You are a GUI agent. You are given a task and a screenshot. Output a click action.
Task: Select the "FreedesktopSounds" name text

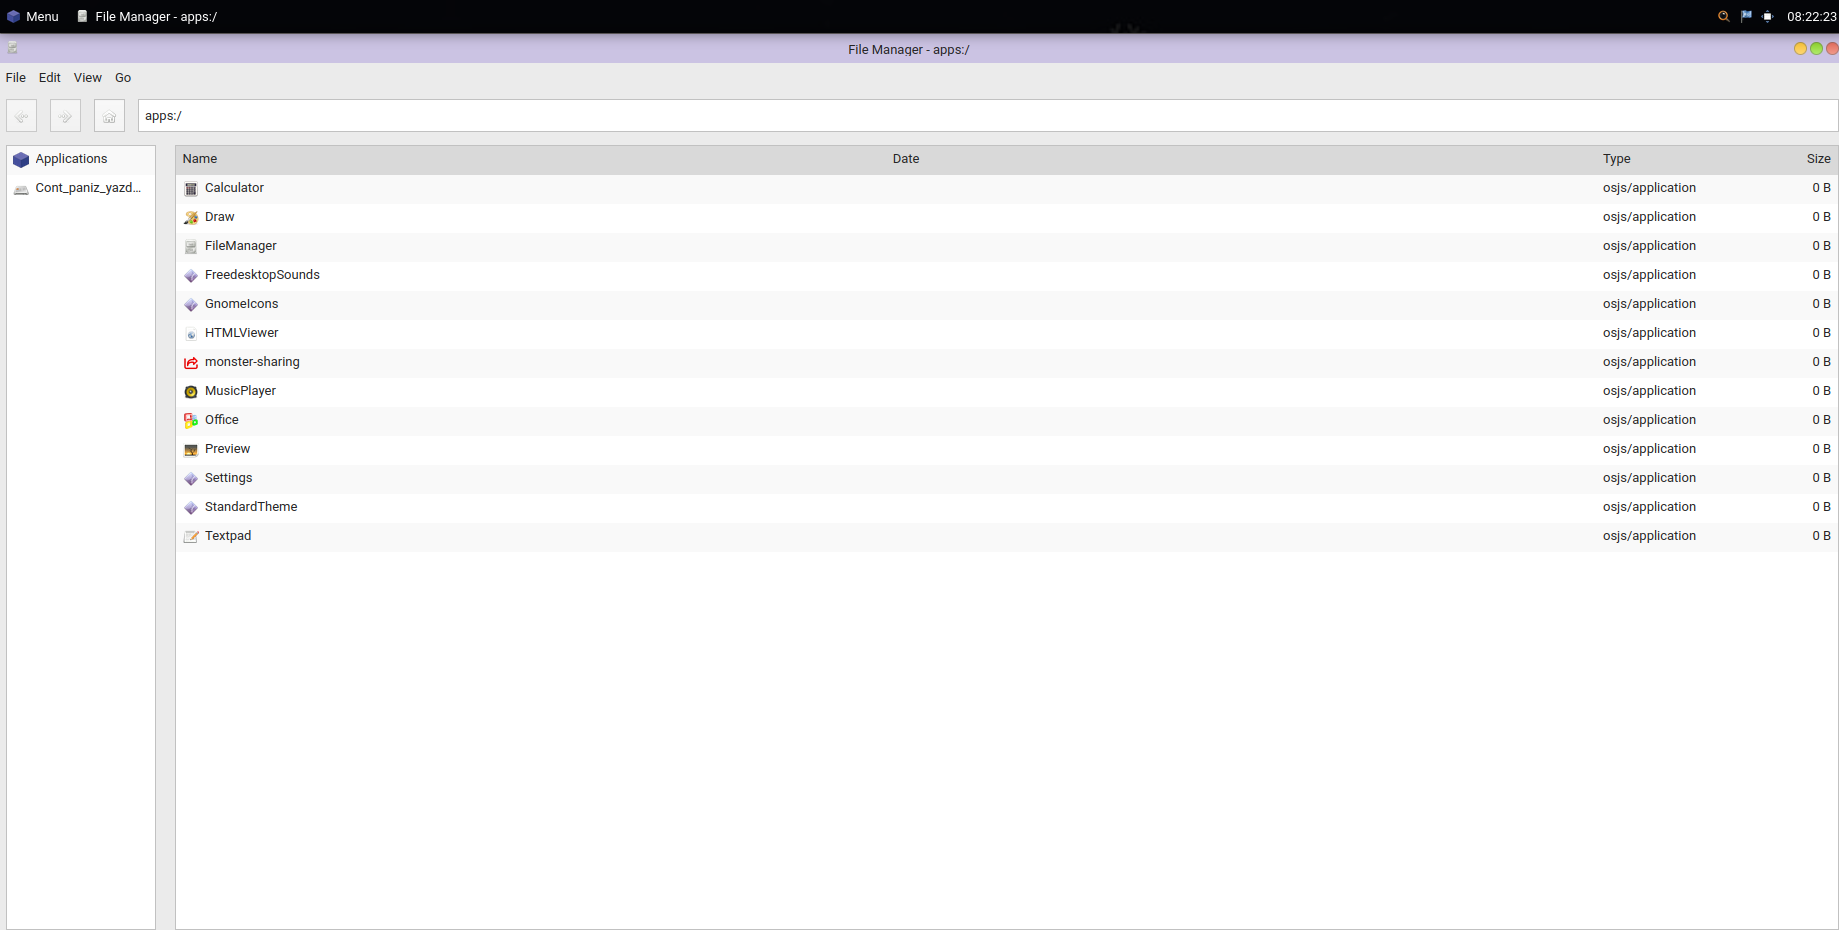(262, 275)
